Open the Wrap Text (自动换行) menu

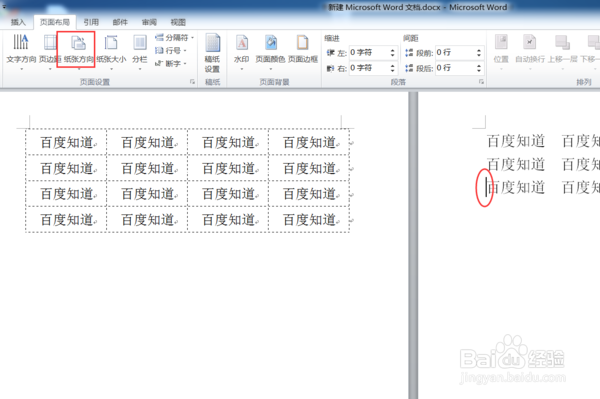click(x=530, y=52)
